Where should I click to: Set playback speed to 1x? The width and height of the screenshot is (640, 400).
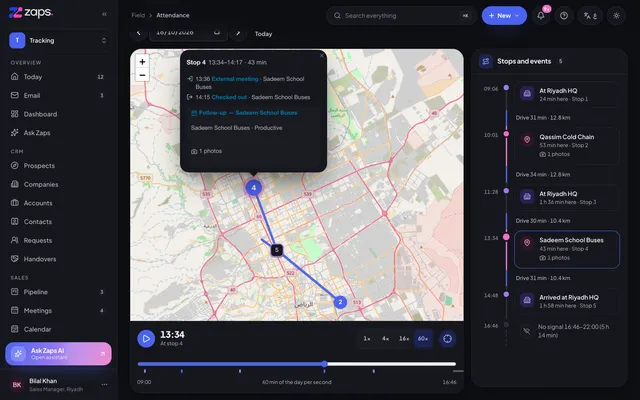(x=367, y=338)
